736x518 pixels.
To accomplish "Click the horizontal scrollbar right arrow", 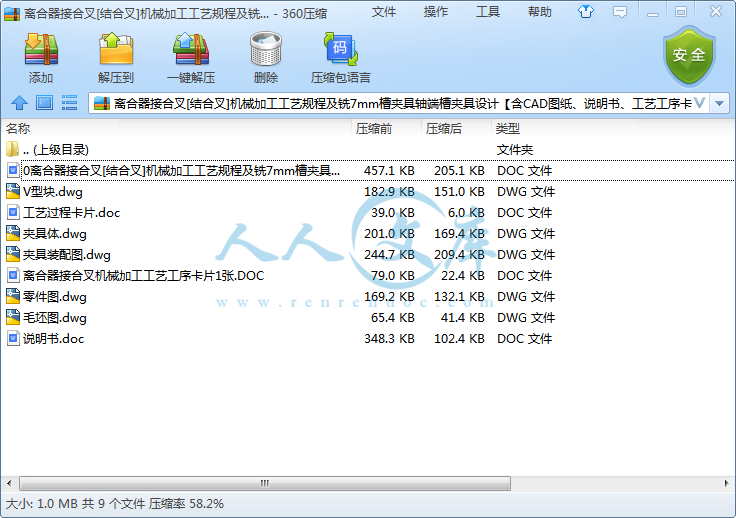I will click(x=726, y=483).
